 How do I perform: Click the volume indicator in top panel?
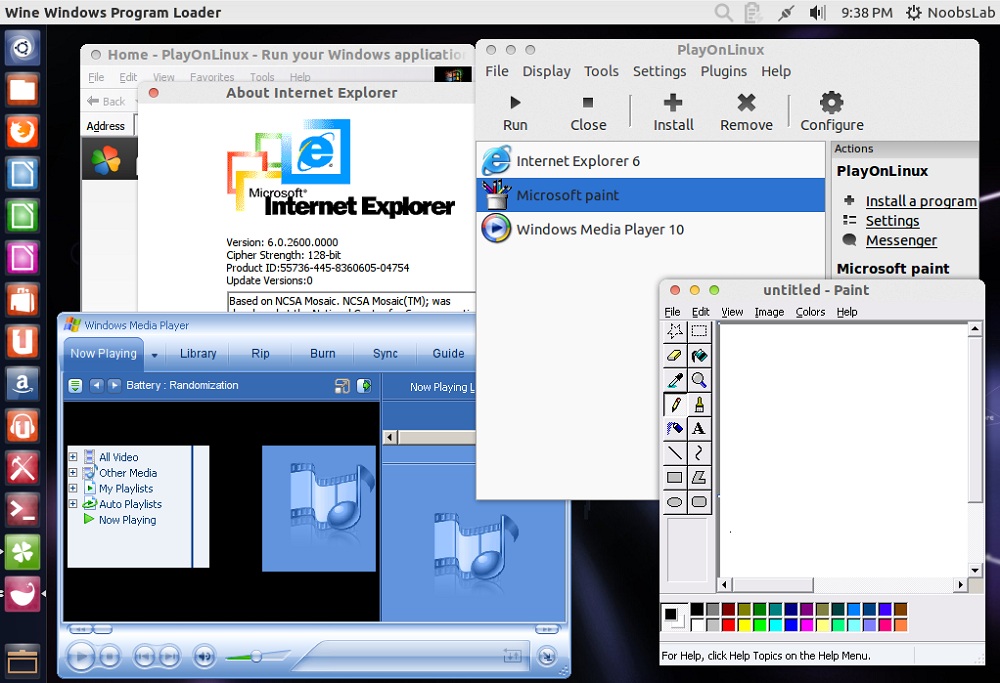pyautogui.click(x=817, y=12)
